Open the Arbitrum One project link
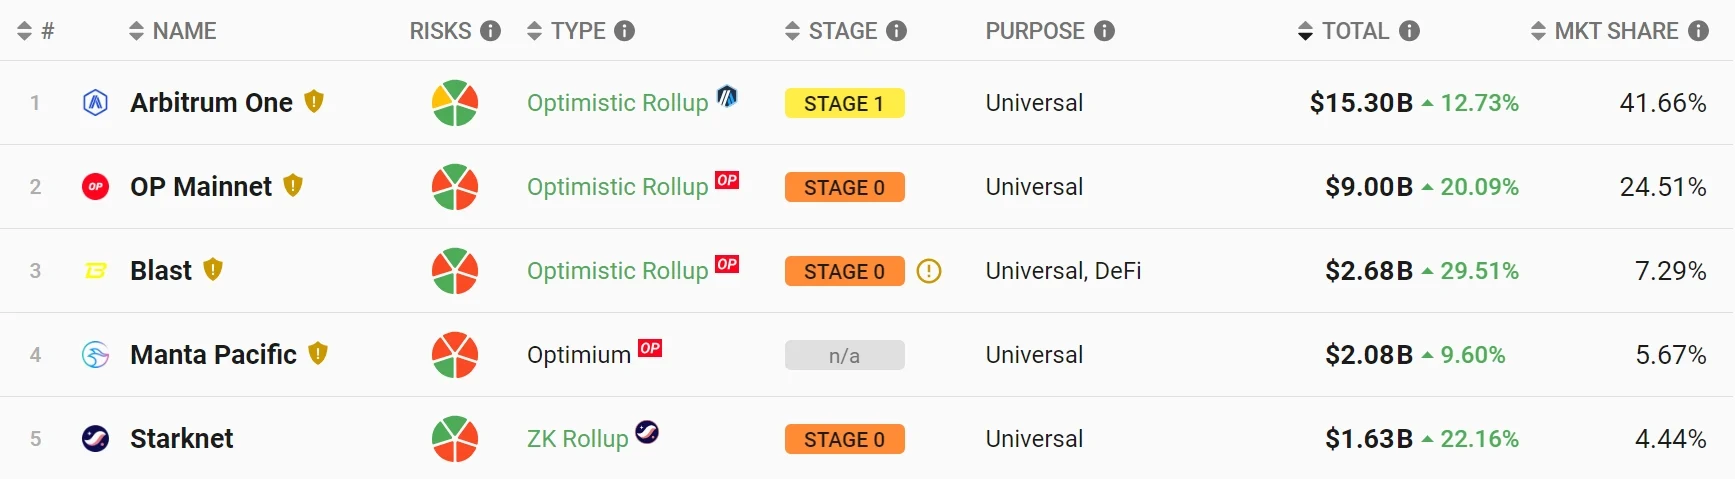1735x479 pixels. [211, 102]
